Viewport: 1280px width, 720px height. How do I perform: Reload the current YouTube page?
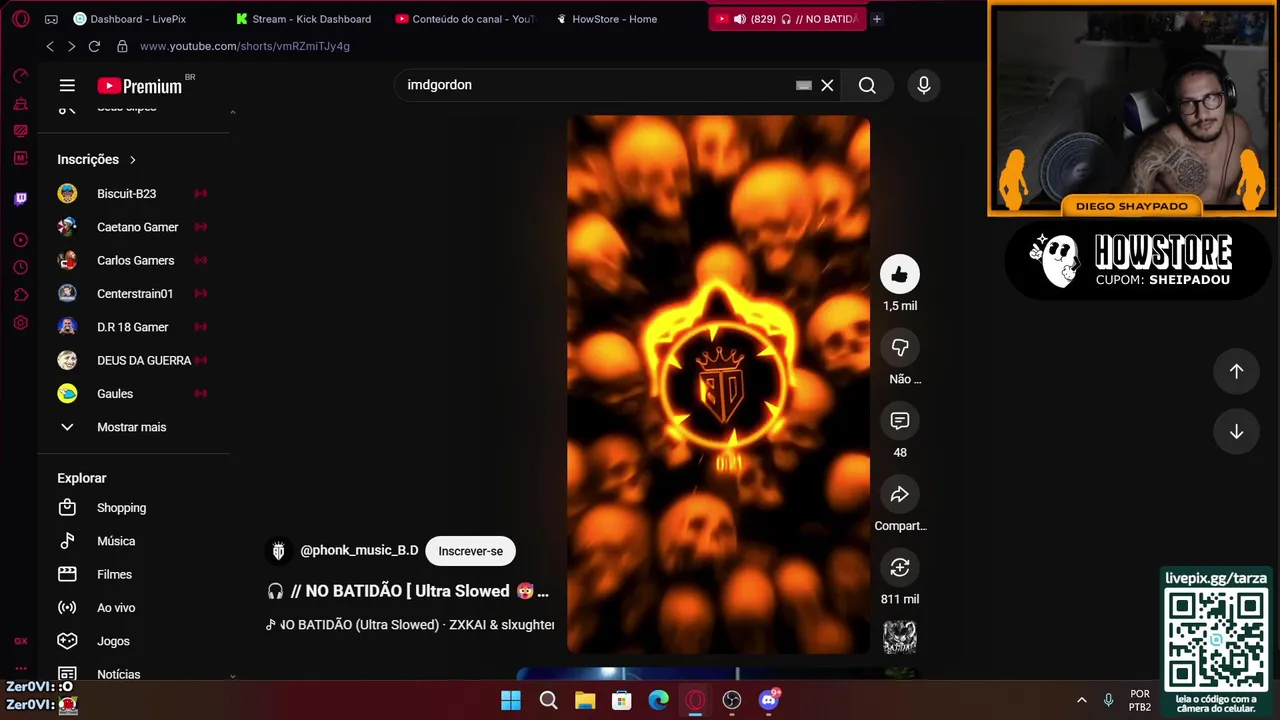(x=94, y=46)
